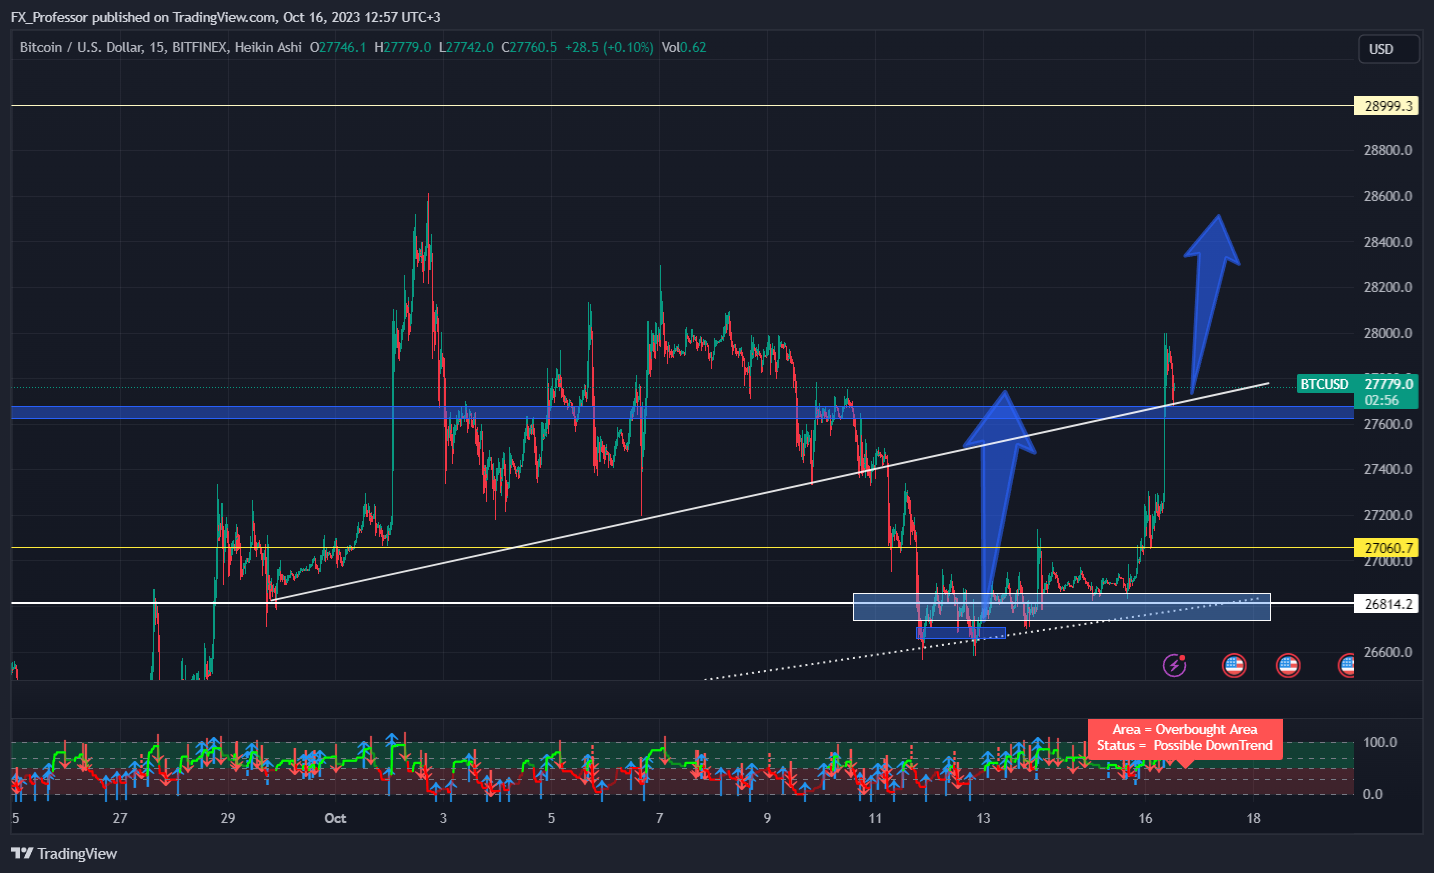Click the 13 date on the time axis
The image size is (1434, 873).
pos(983,818)
